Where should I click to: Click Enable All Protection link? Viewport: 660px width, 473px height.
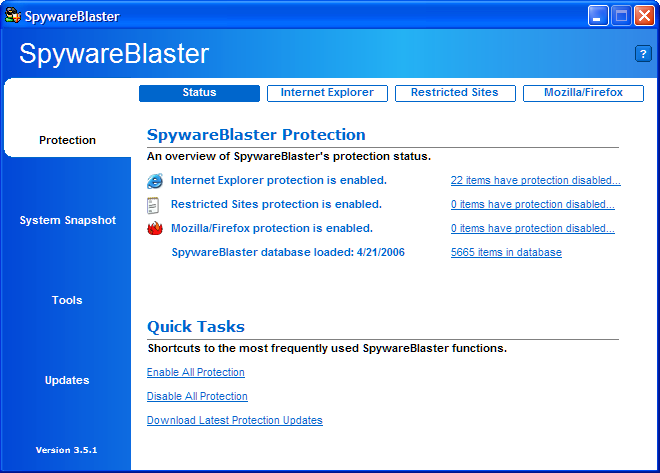(196, 372)
